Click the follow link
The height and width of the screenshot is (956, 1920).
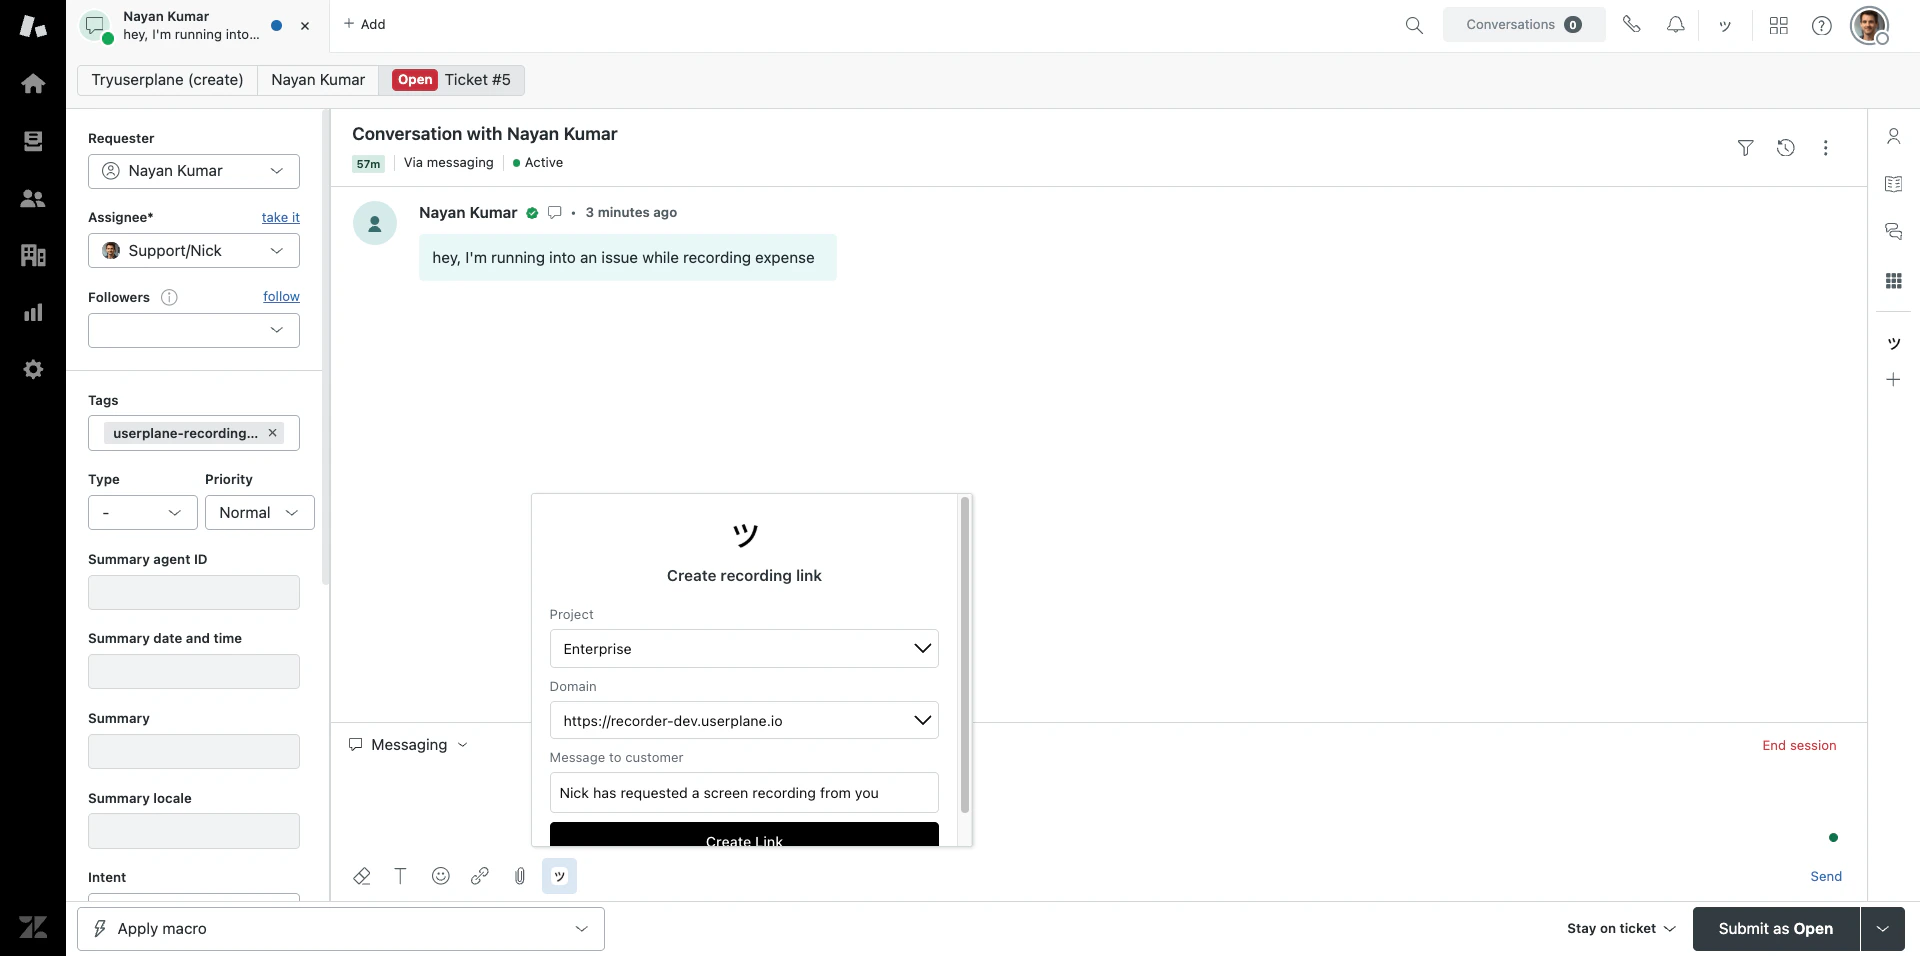point(281,297)
